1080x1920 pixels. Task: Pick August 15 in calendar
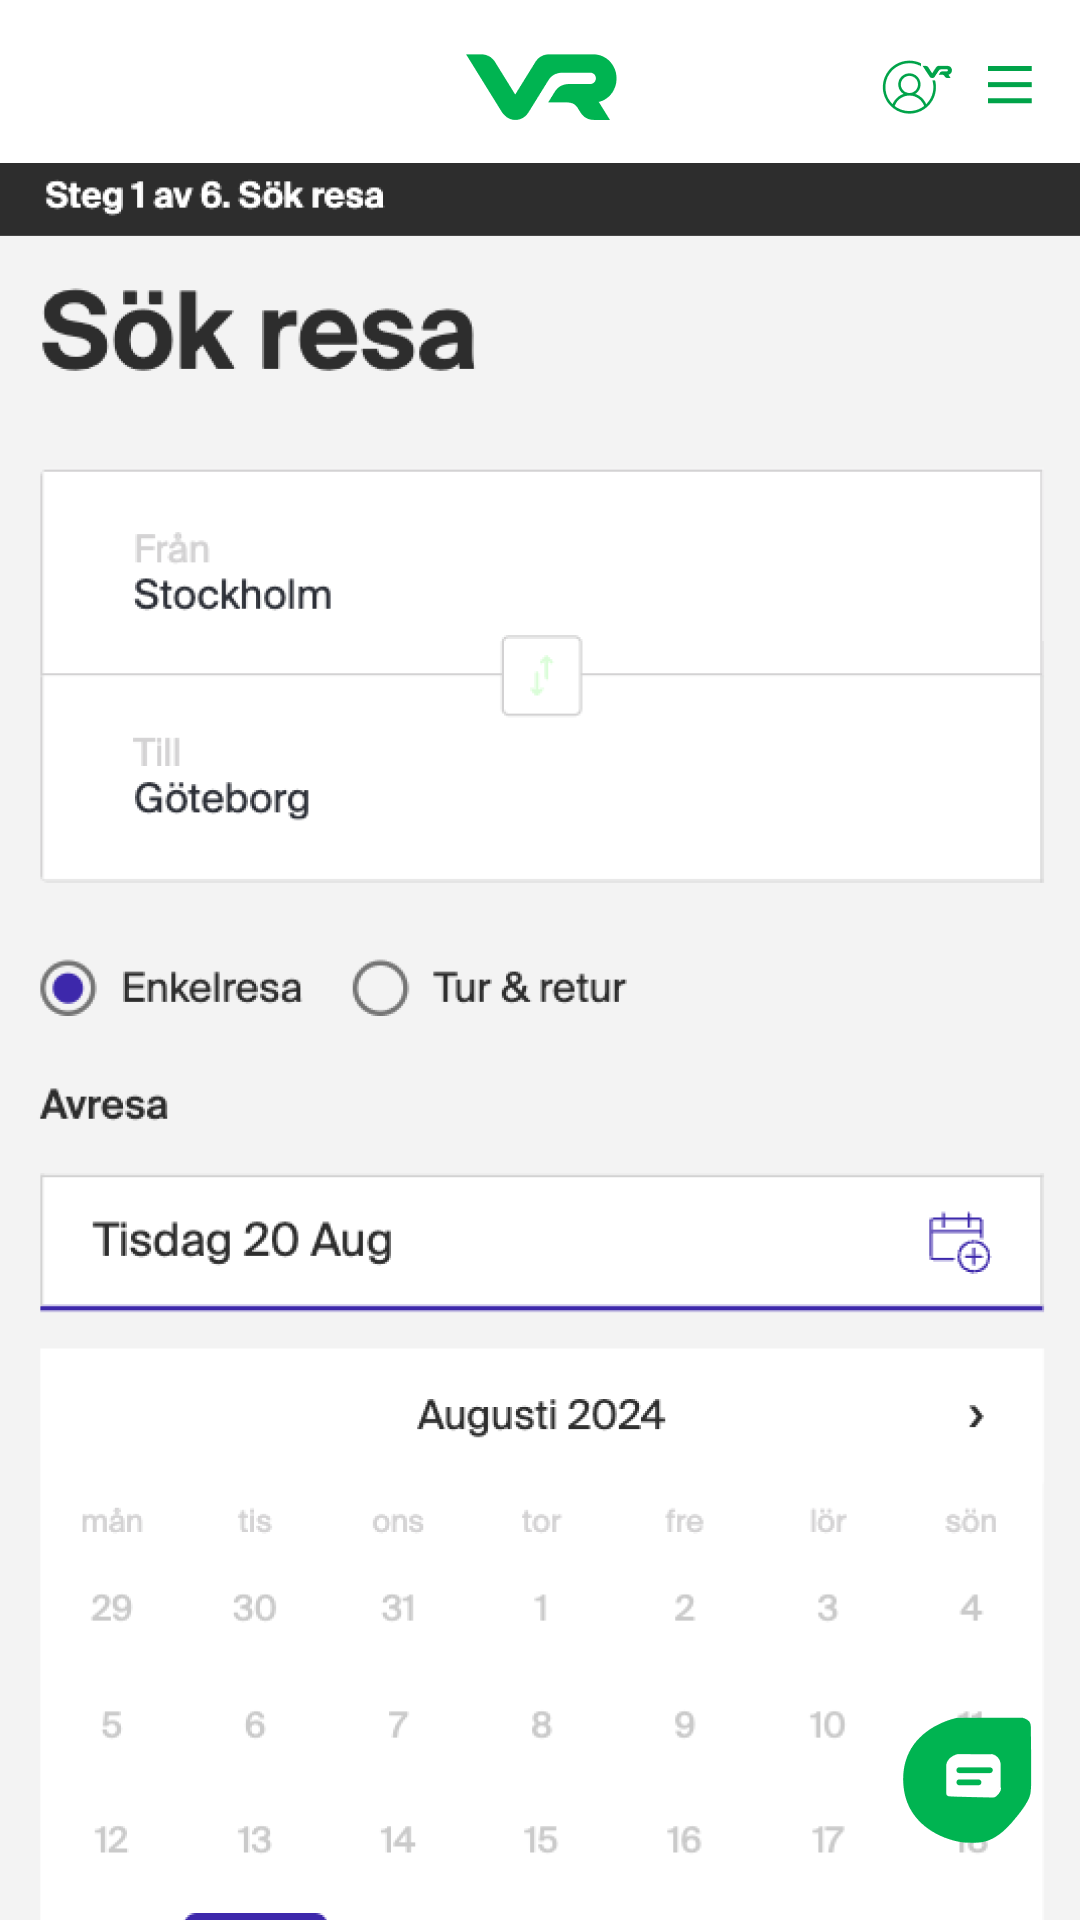point(541,1840)
